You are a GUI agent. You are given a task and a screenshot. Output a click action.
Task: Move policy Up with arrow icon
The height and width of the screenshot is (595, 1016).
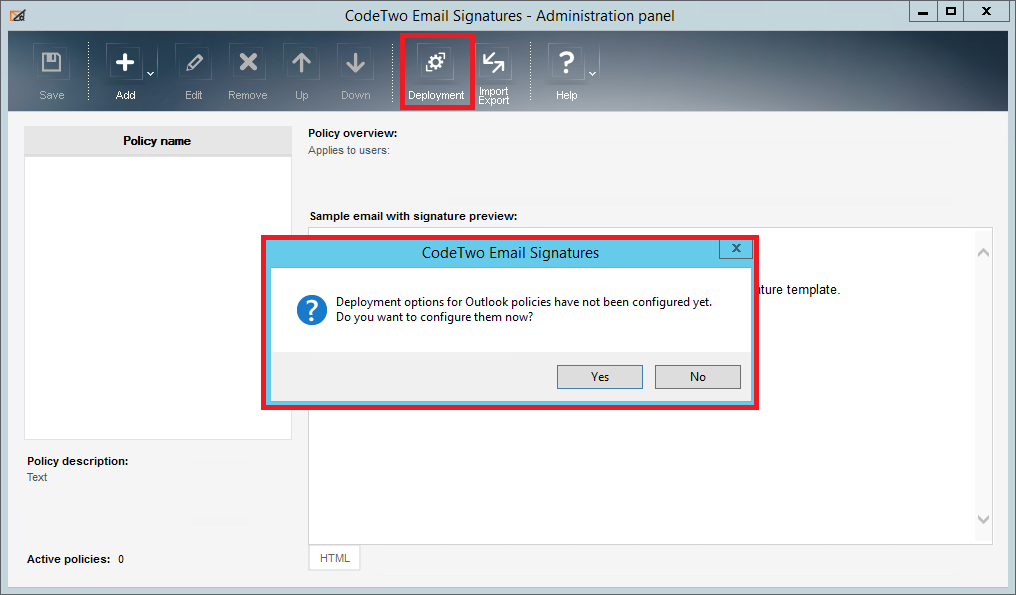pyautogui.click(x=301, y=63)
